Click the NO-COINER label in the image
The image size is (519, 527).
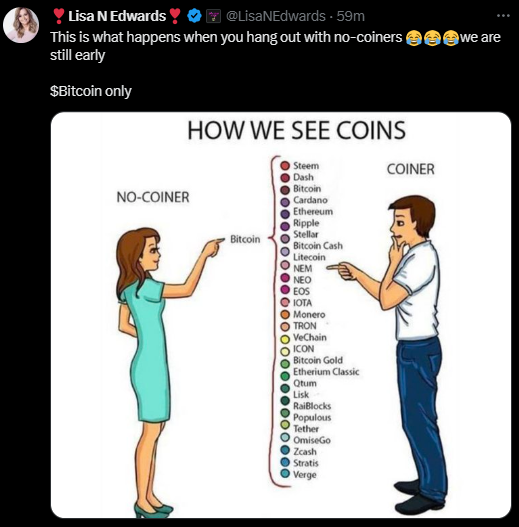point(153,197)
